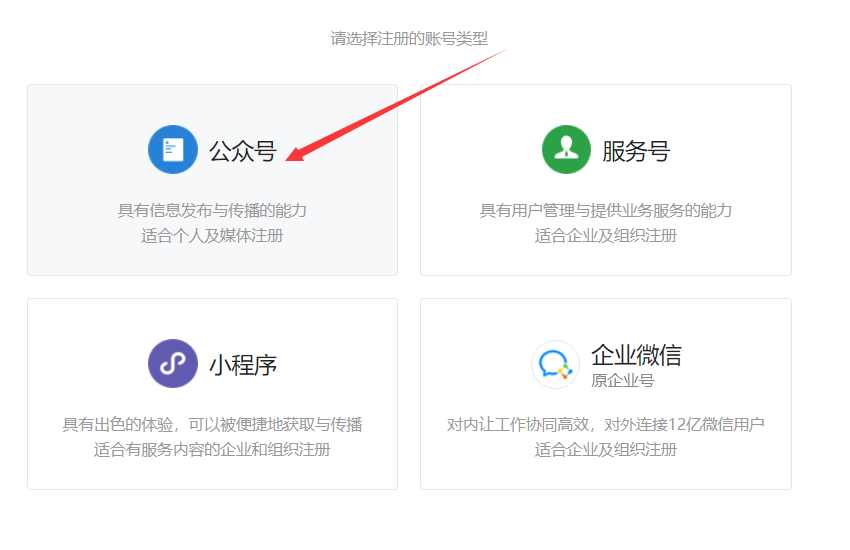The width and height of the screenshot is (850, 550).
Task: Click 适合企业及组织注册 under 企业微信
Action: click(606, 449)
